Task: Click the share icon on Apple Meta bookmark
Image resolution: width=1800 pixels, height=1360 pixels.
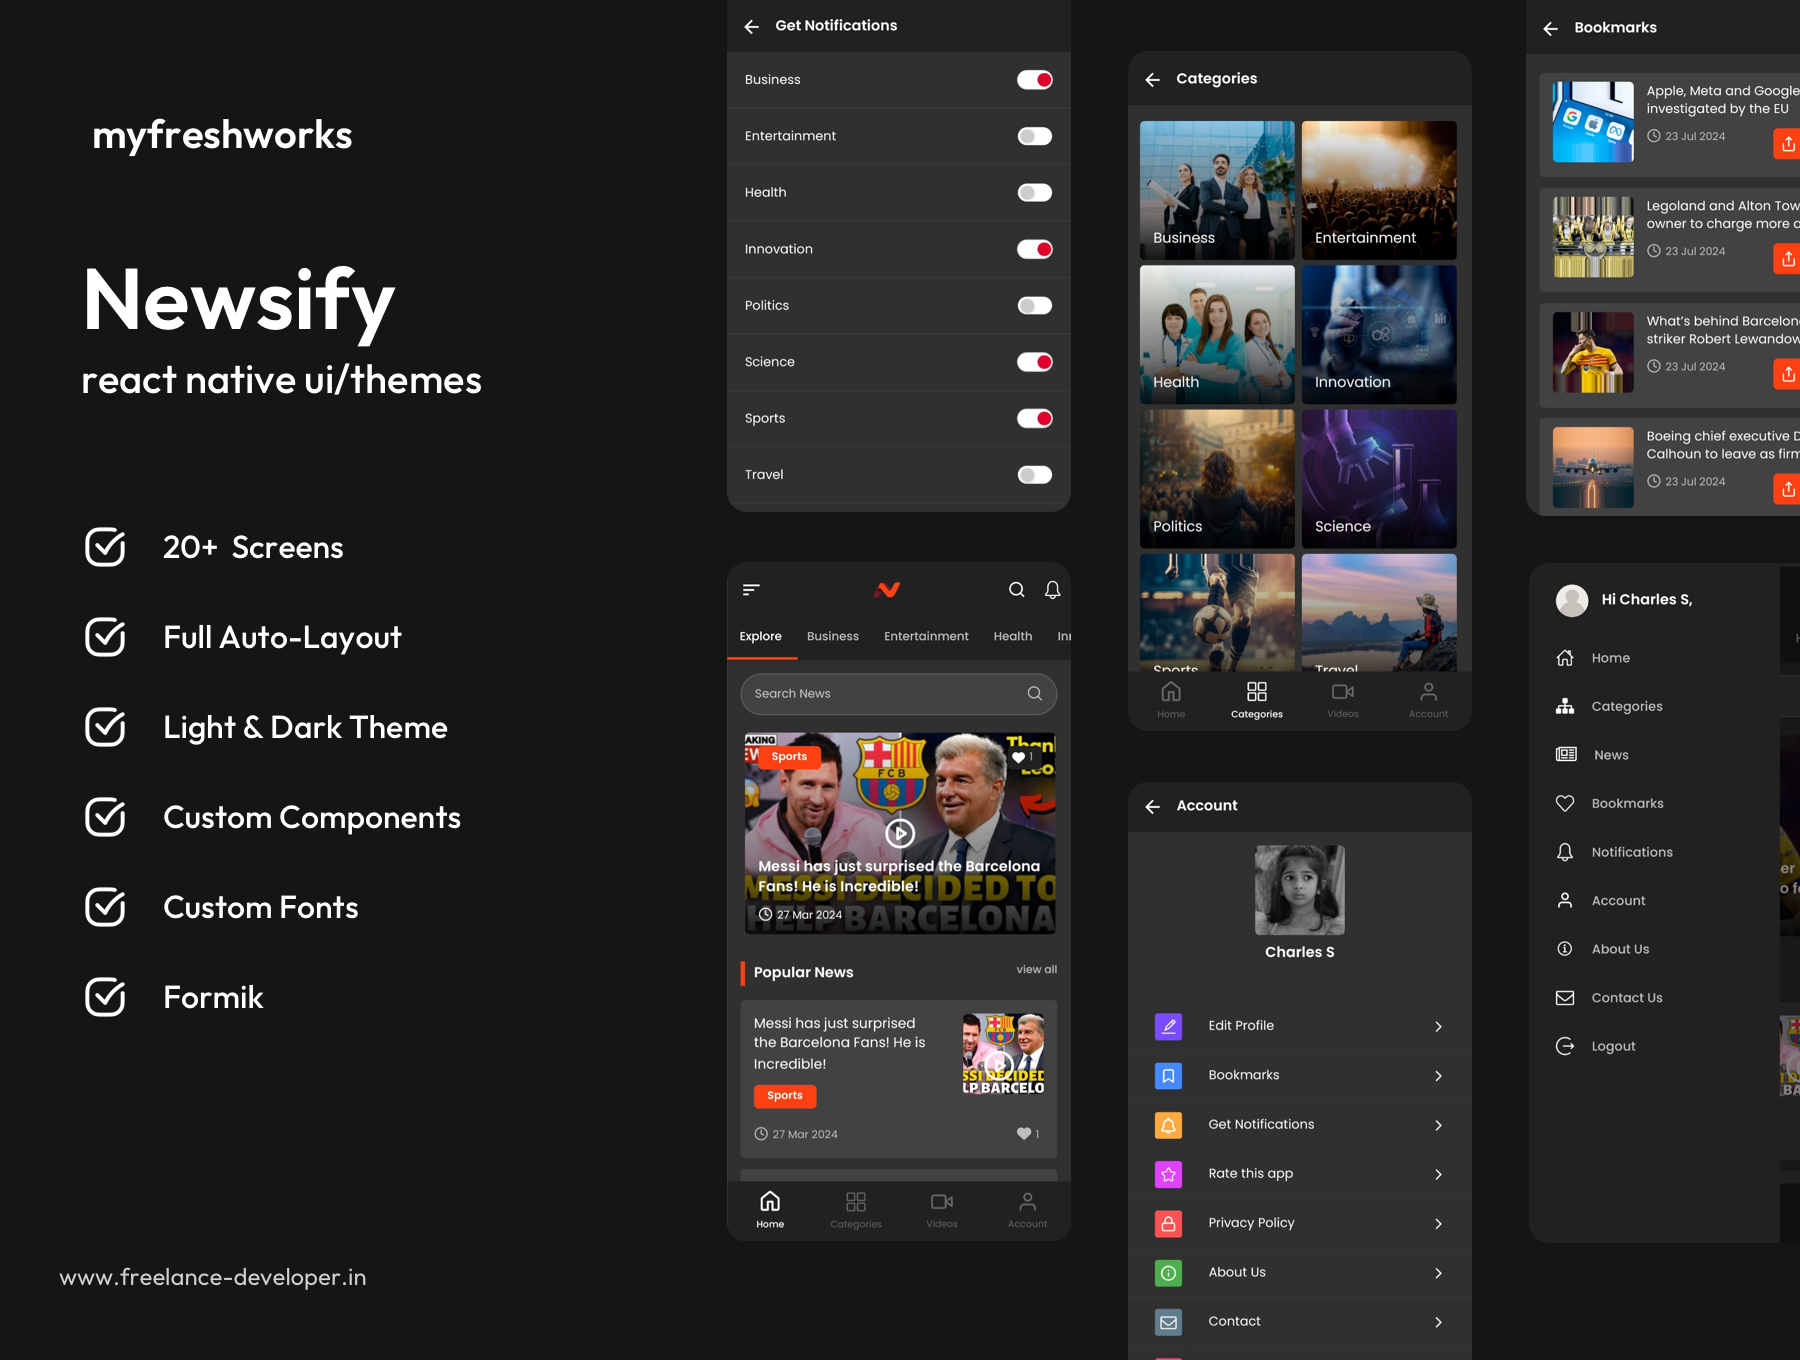Action: coord(1787,145)
